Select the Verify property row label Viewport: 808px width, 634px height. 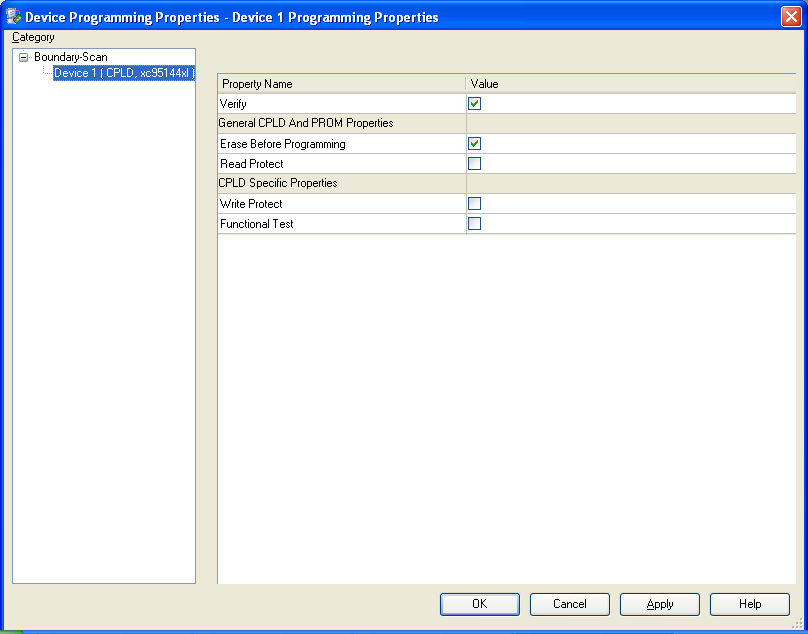point(234,104)
